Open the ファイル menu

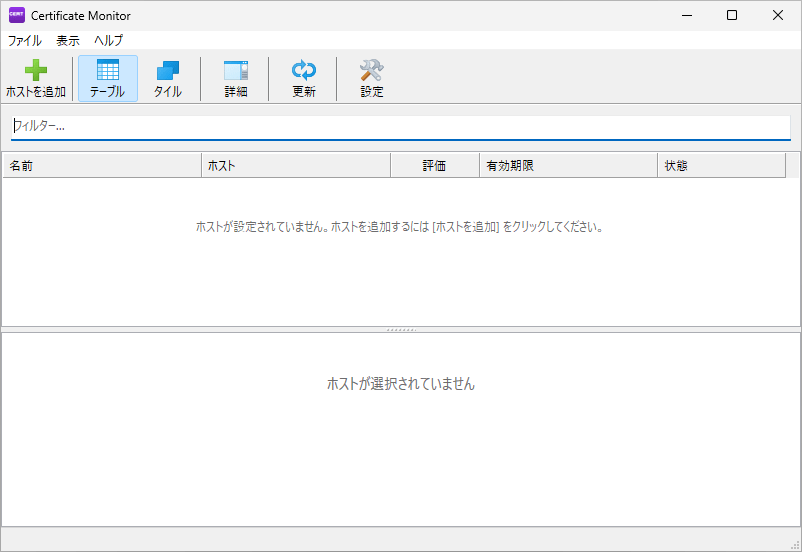click(25, 40)
